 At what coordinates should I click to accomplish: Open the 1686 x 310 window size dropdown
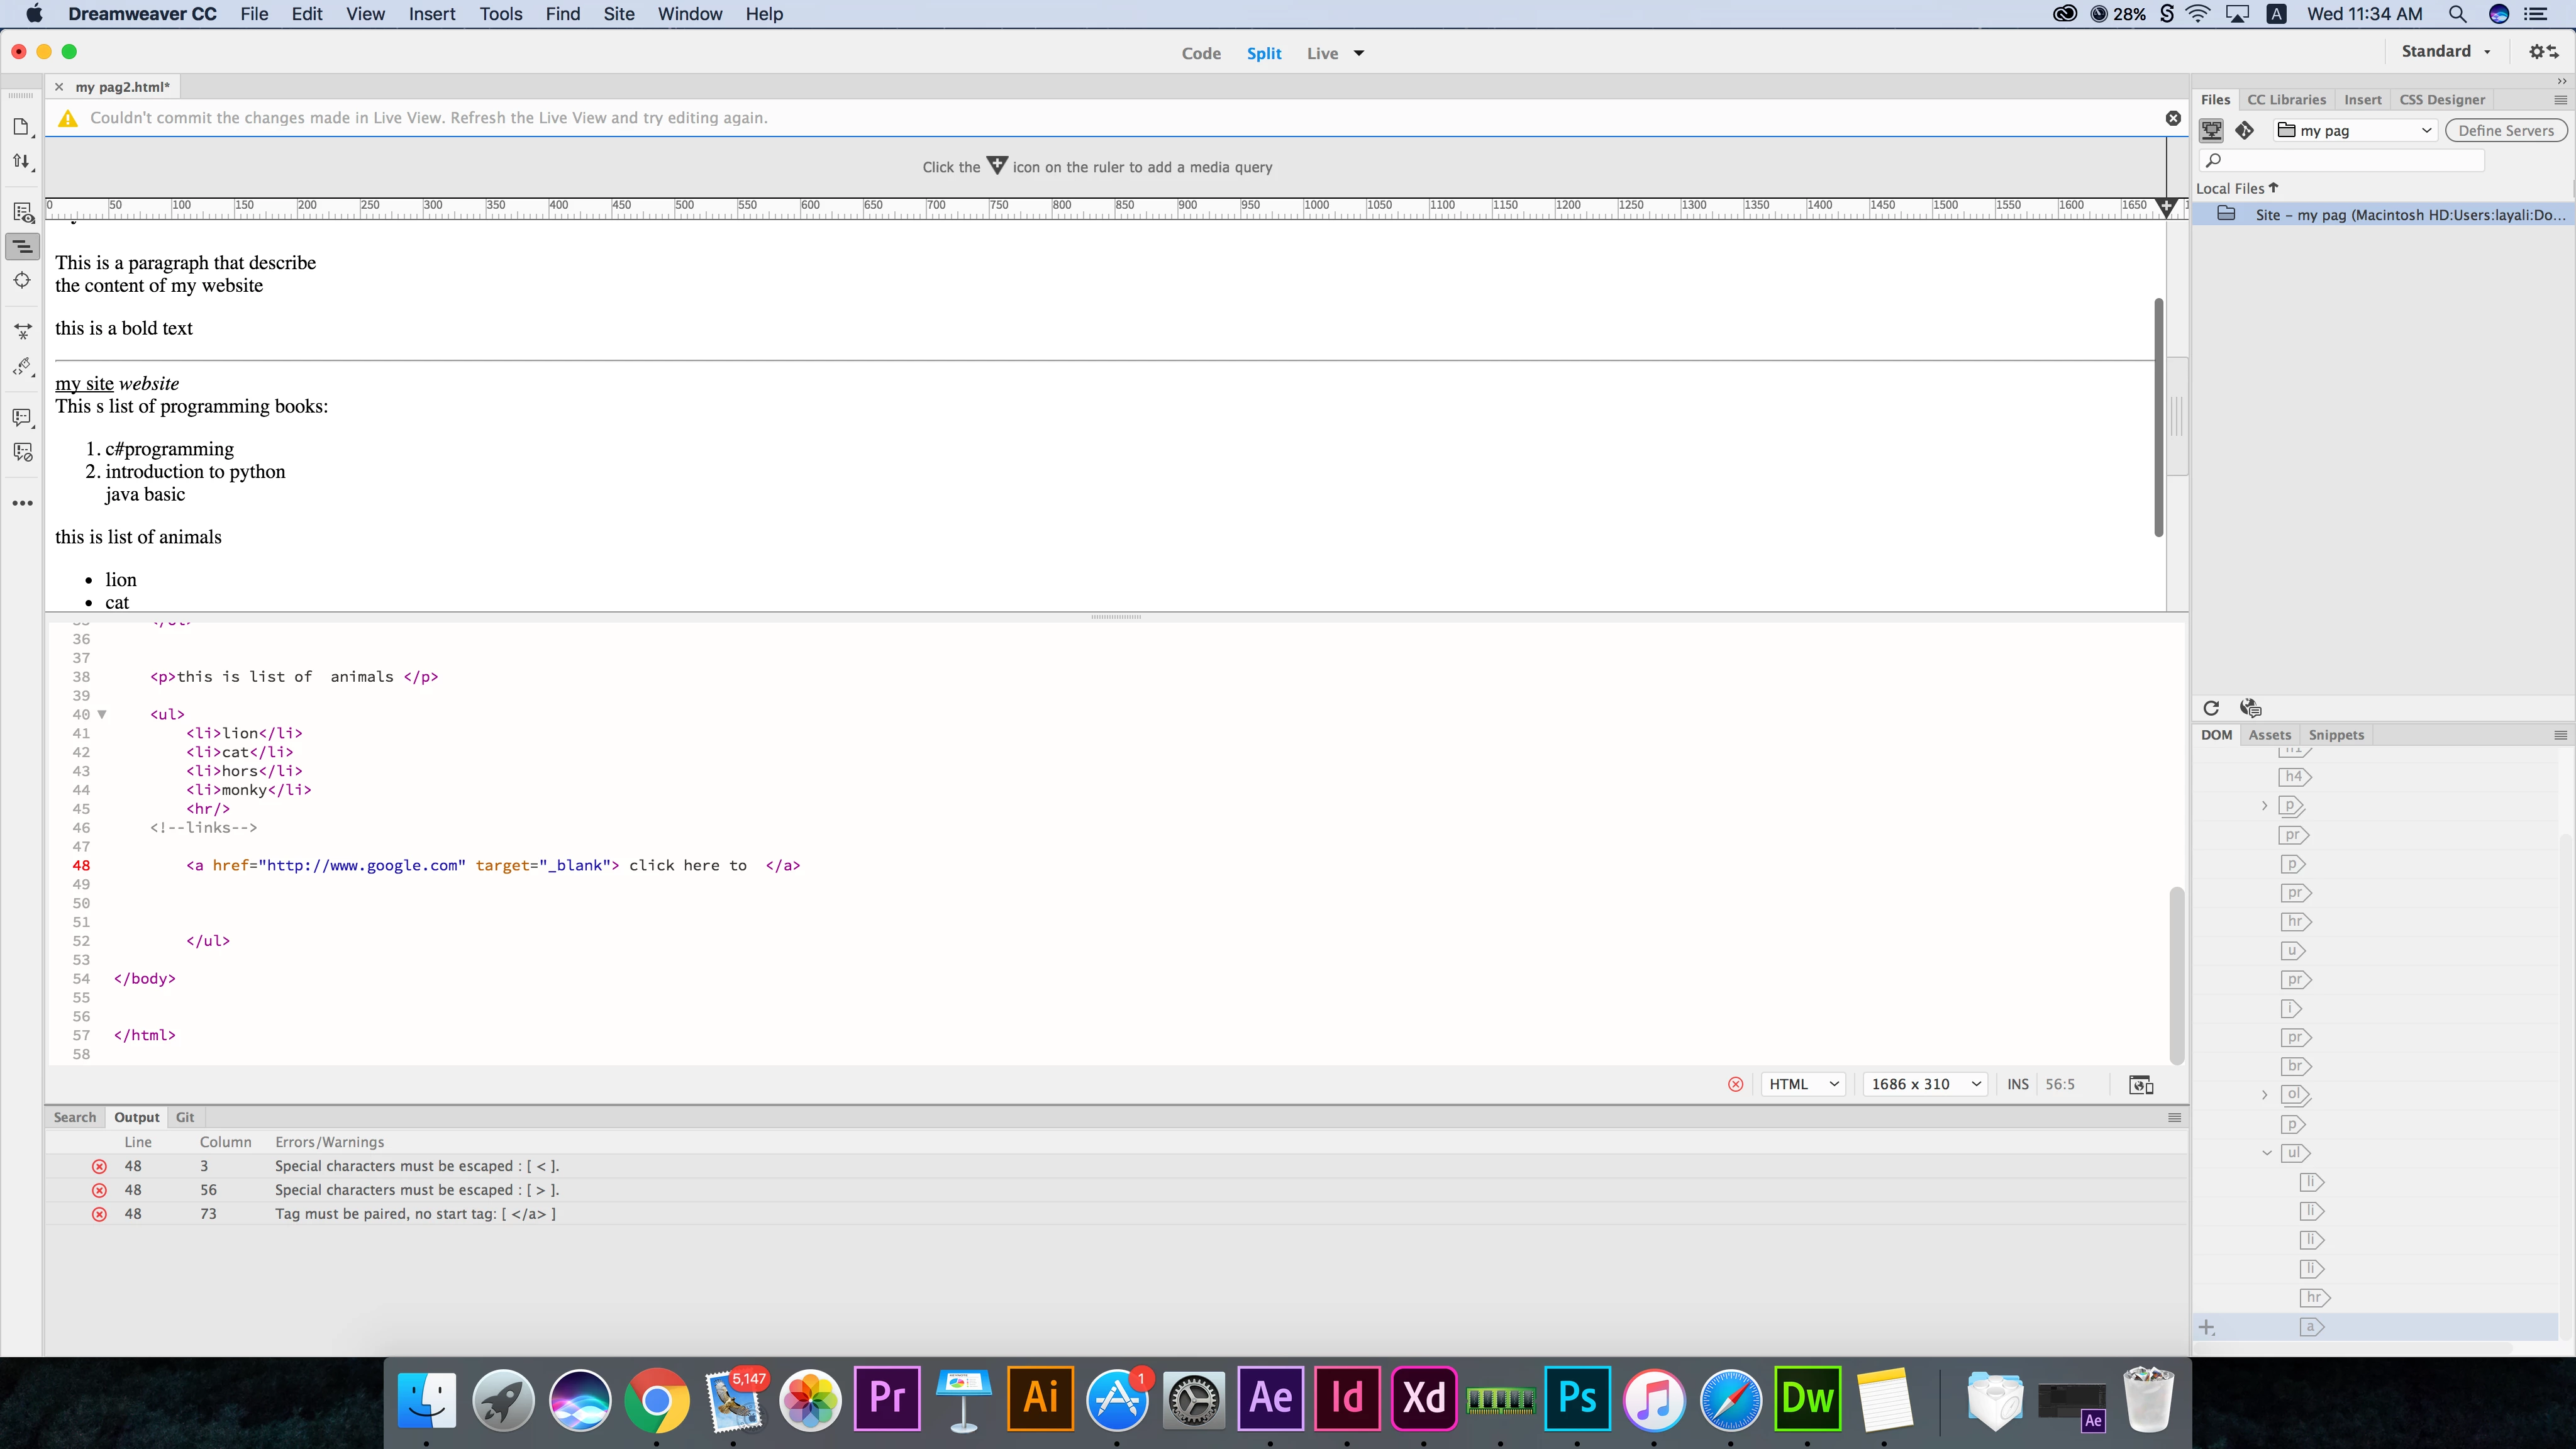tap(1925, 1084)
